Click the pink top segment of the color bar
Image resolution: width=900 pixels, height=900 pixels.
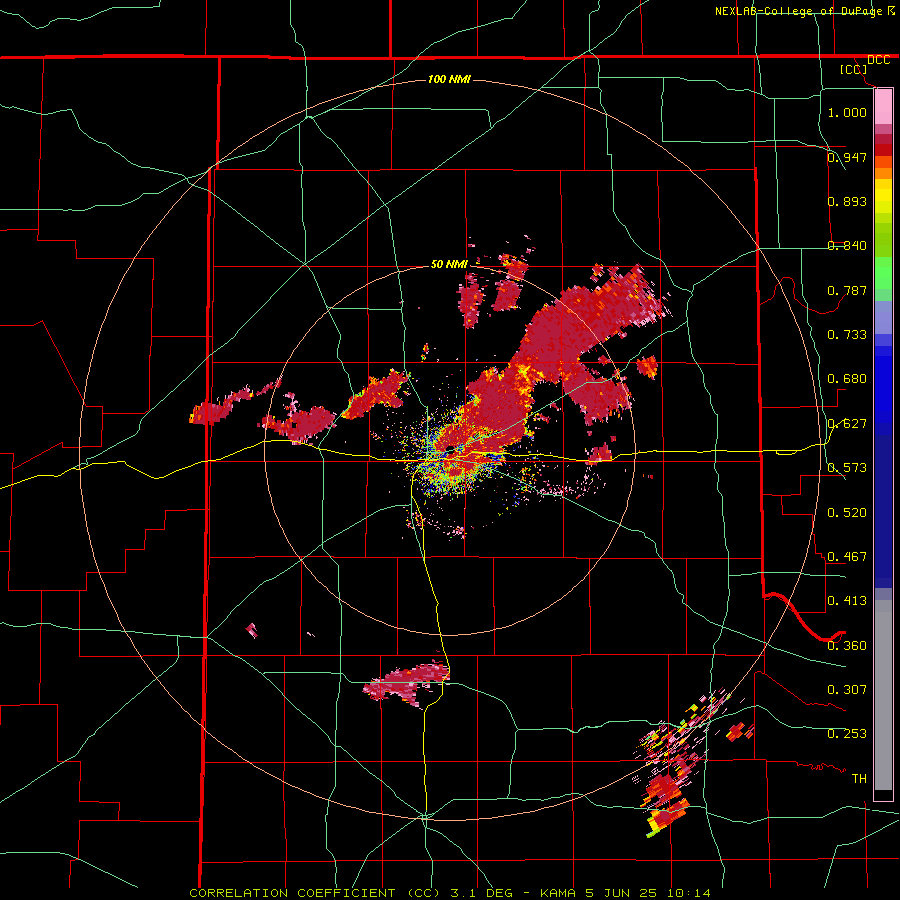point(883,107)
